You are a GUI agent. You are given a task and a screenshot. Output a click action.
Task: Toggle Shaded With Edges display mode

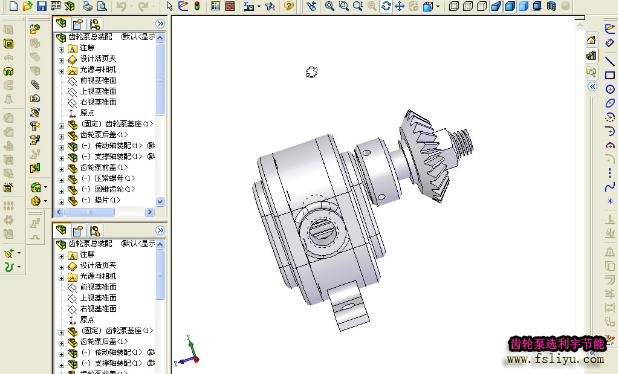(x=510, y=6)
